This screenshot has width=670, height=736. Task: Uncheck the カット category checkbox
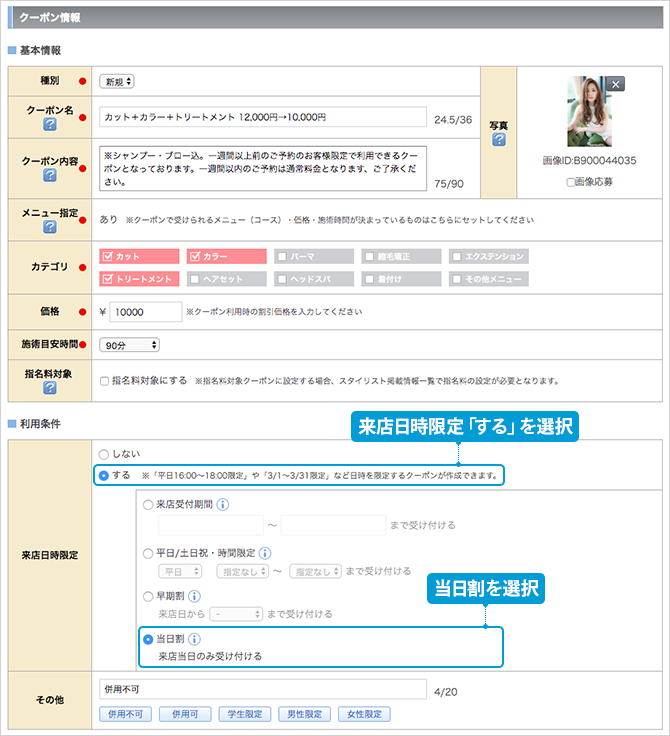(108, 256)
